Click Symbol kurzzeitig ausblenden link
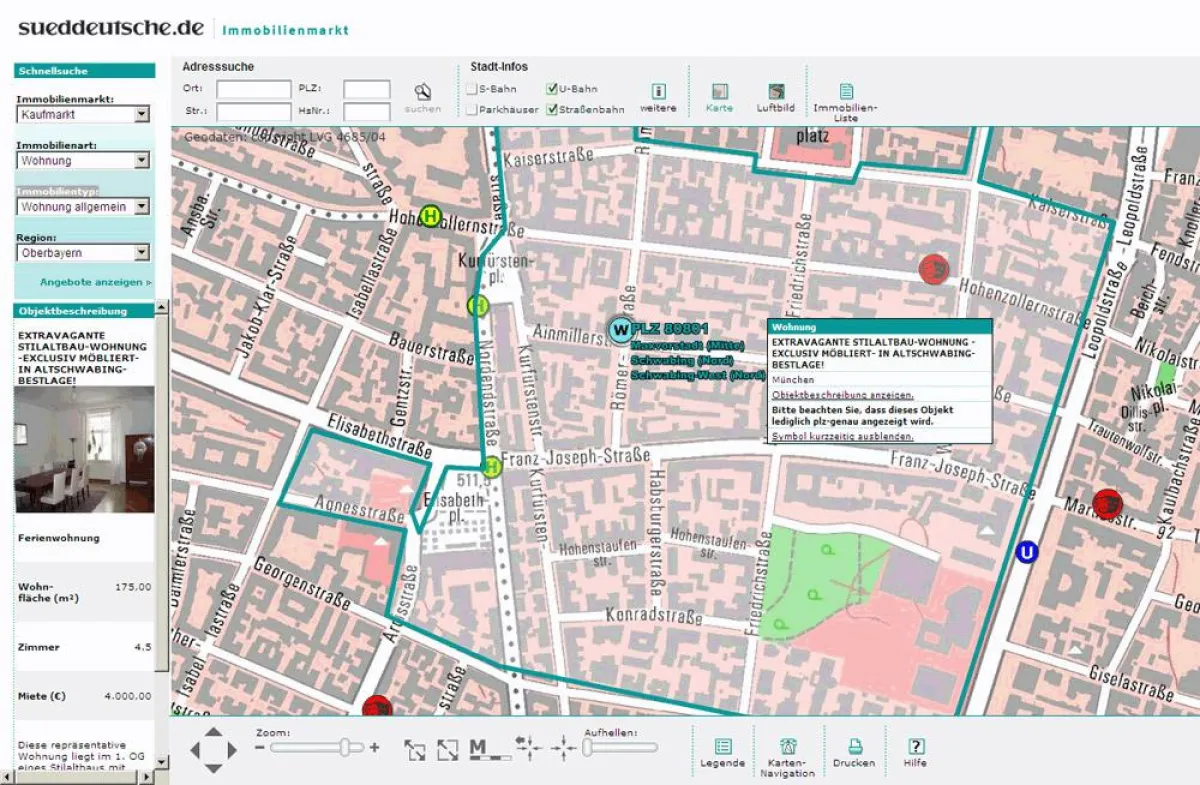This screenshot has width=1200, height=785. pos(842,437)
